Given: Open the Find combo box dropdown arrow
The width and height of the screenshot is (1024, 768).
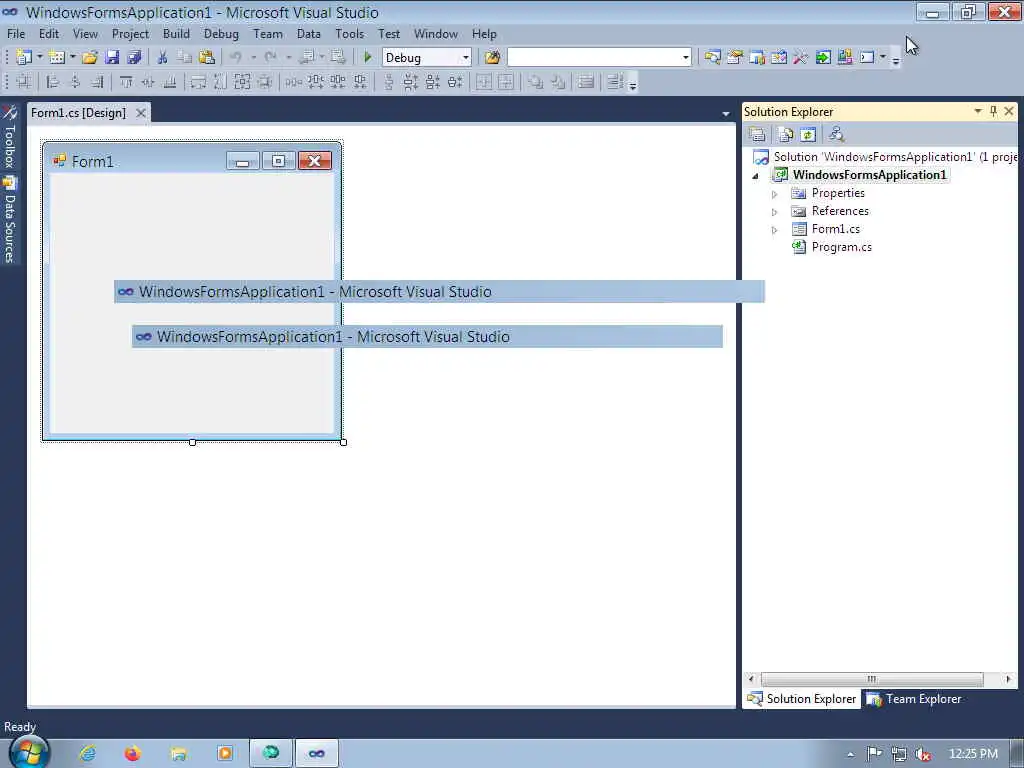Looking at the screenshot, I should [x=685, y=57].
